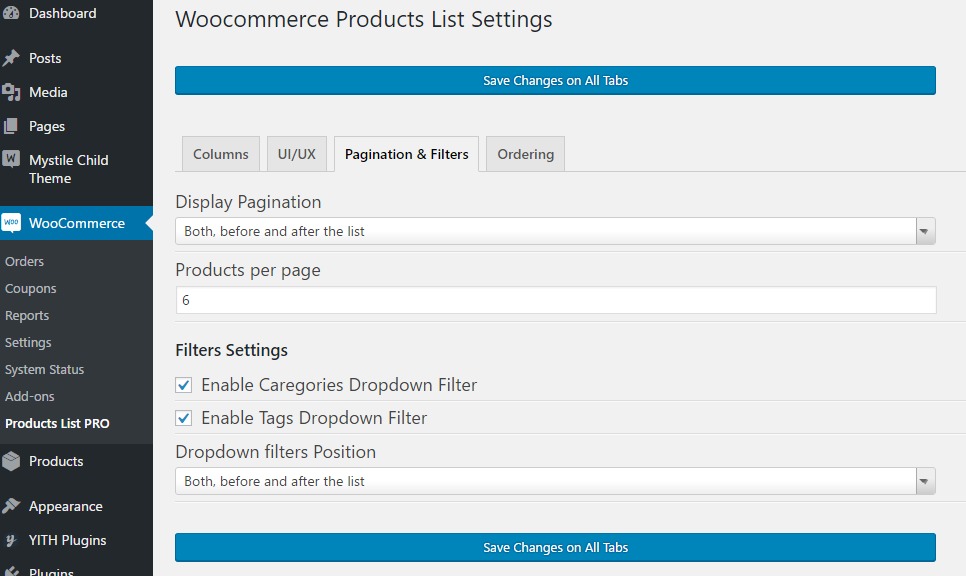This screenshot has width=966, height=576.
Task: Click the Mystile Child Theme icon
Action: click(x=11, y=160)
